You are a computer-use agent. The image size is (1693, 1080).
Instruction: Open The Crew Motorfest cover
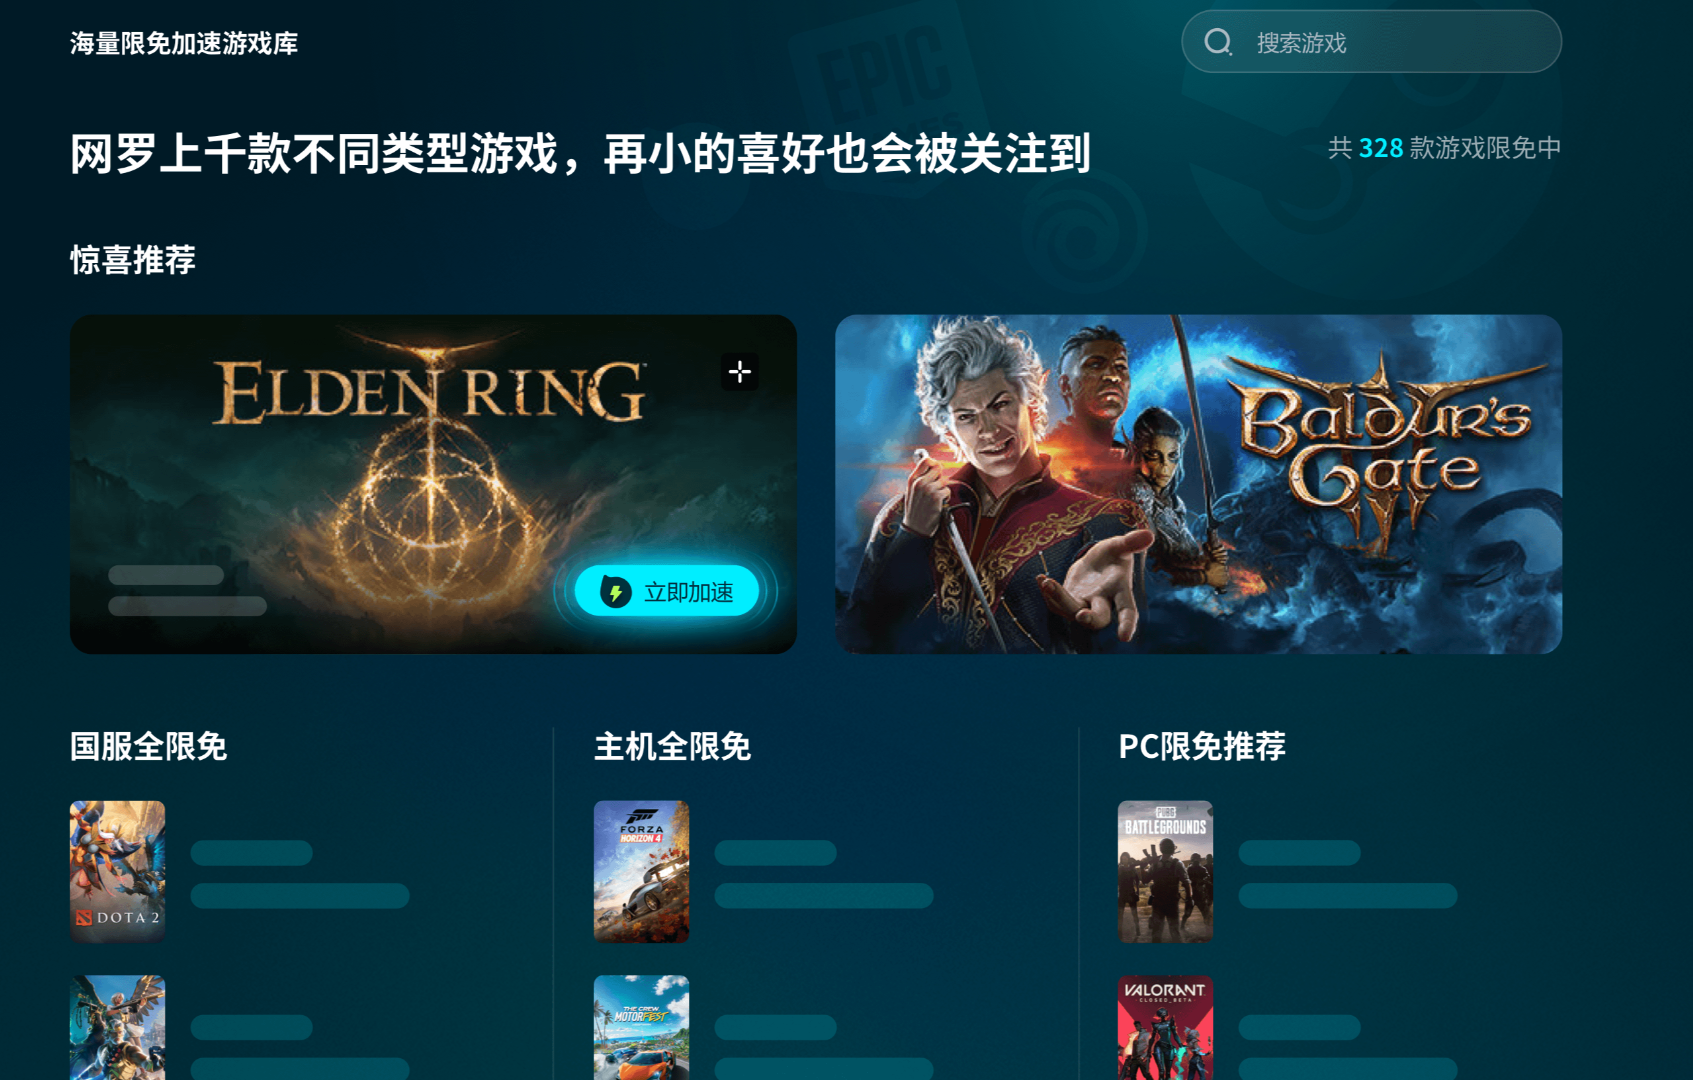pos(642,1028)
